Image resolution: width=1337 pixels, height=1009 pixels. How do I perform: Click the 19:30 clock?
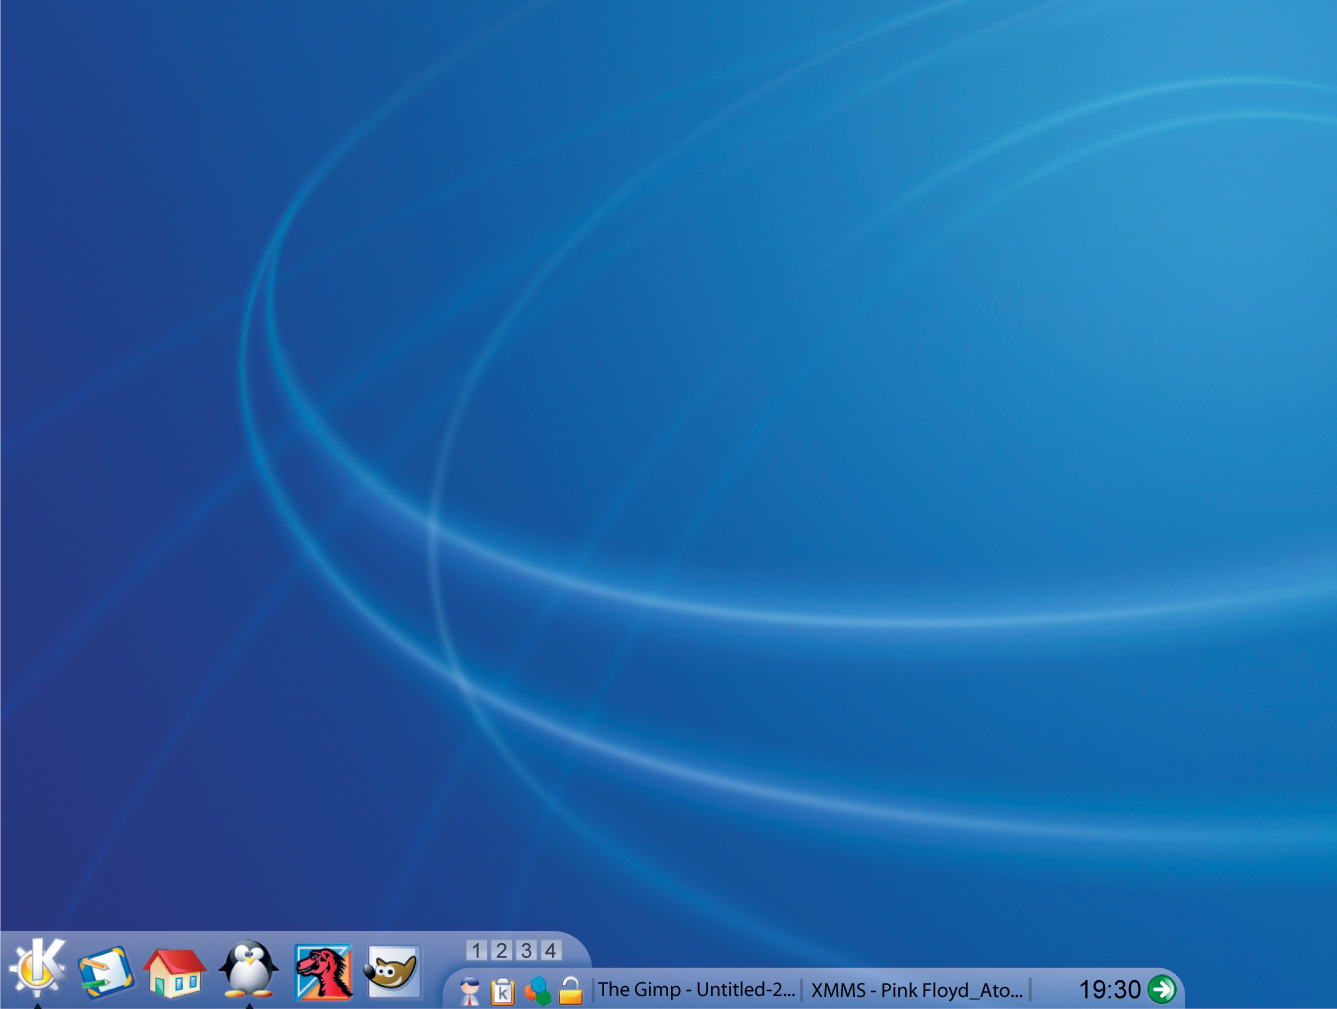click(x=1109, y=990)
